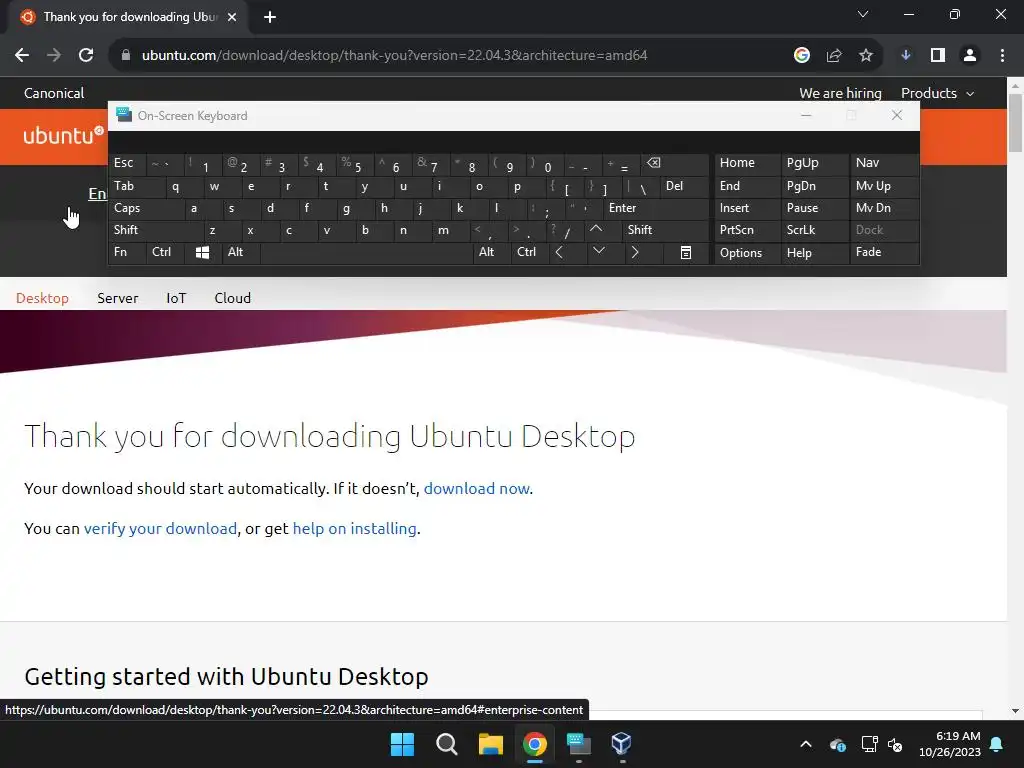Open the Canonical link in the top bar

54,93
